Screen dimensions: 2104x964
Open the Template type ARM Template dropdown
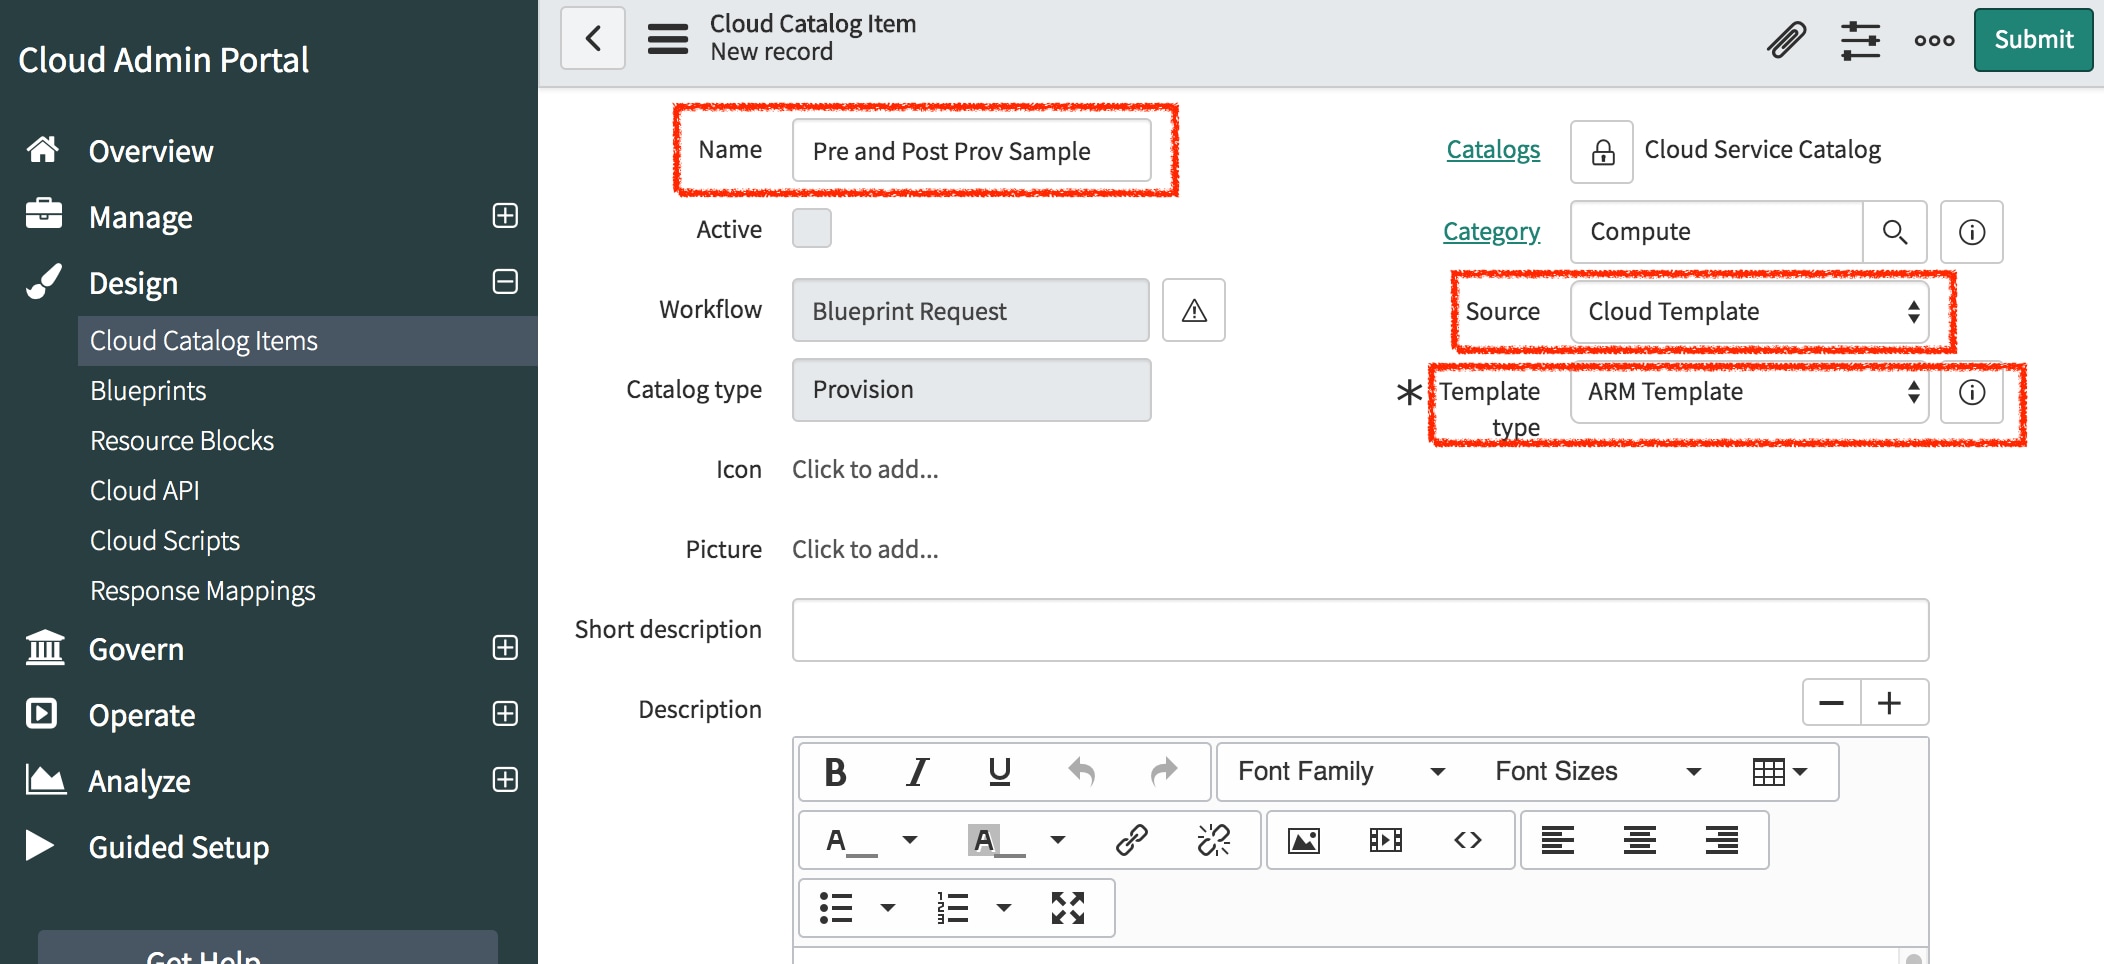pos(1750,392)
